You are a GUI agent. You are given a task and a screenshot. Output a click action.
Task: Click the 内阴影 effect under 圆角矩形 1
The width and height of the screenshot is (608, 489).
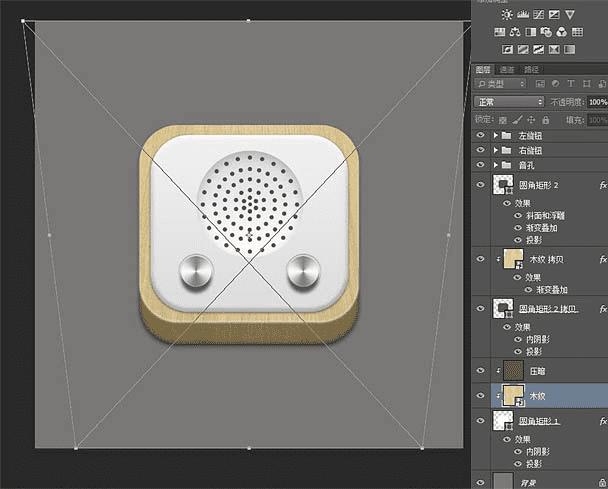[537, 451]
